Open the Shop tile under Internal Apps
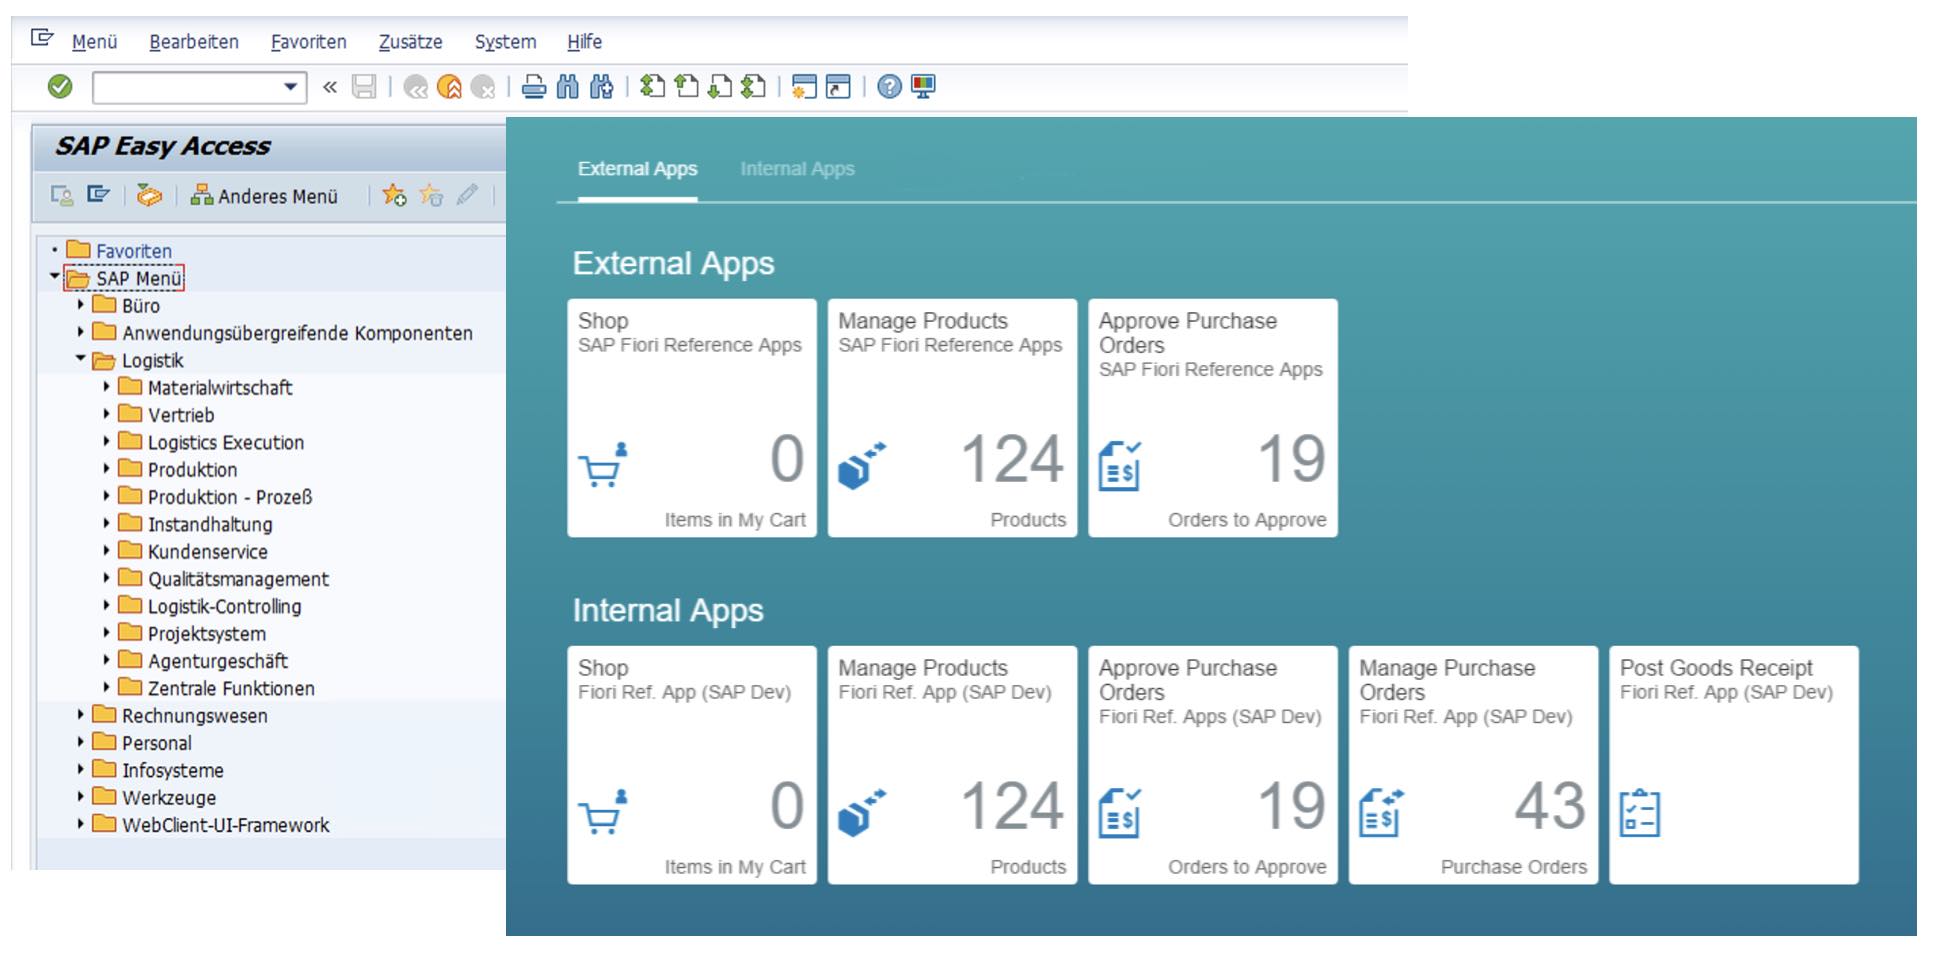This screenshot has width=1940, height=954. 692,765
